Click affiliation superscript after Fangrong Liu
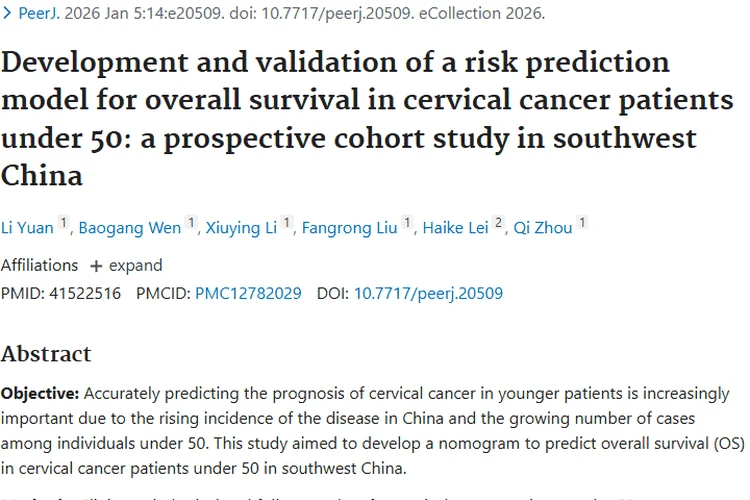Viewport: 750px width, 500px height. pos(408,223)
